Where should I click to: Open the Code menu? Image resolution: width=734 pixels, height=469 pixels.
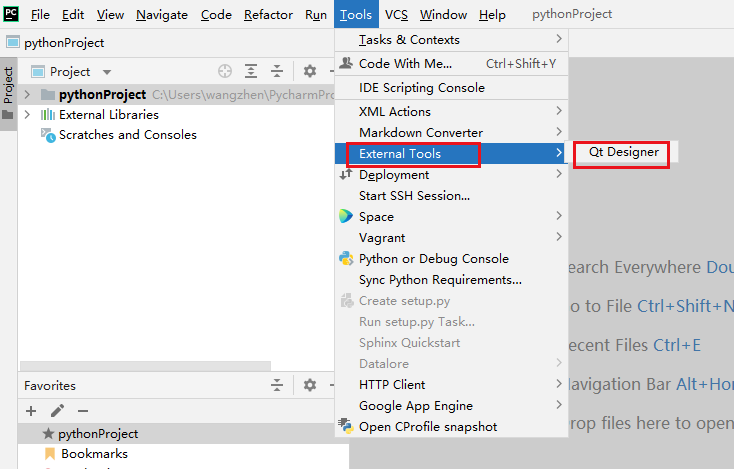[216, 15]
